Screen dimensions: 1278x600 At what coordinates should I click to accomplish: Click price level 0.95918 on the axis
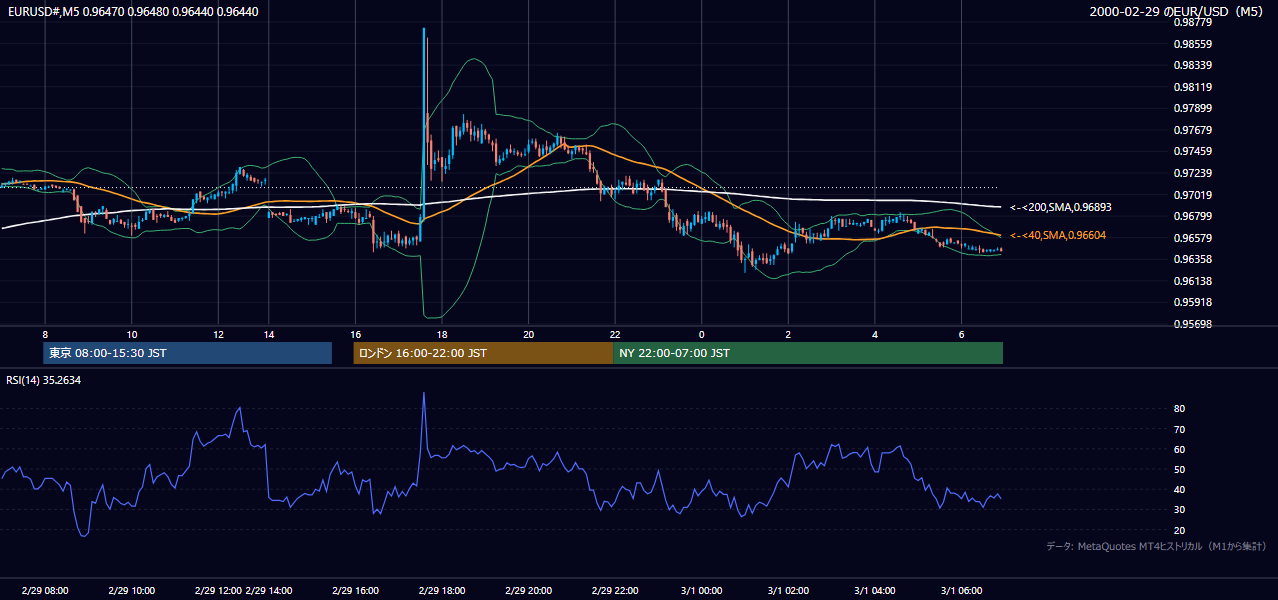tap(1192, 302)
